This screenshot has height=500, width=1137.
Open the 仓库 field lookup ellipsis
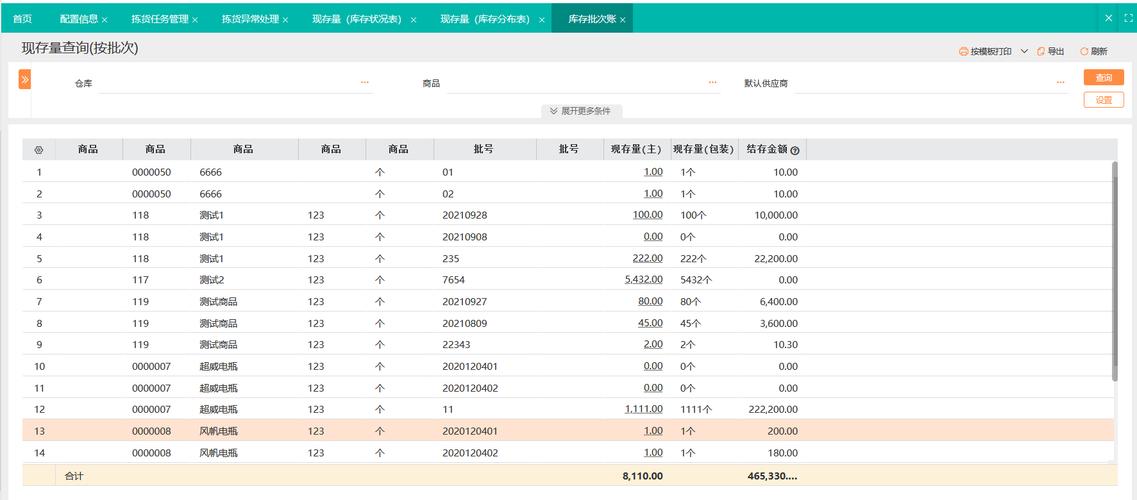[x=365, y=83]
